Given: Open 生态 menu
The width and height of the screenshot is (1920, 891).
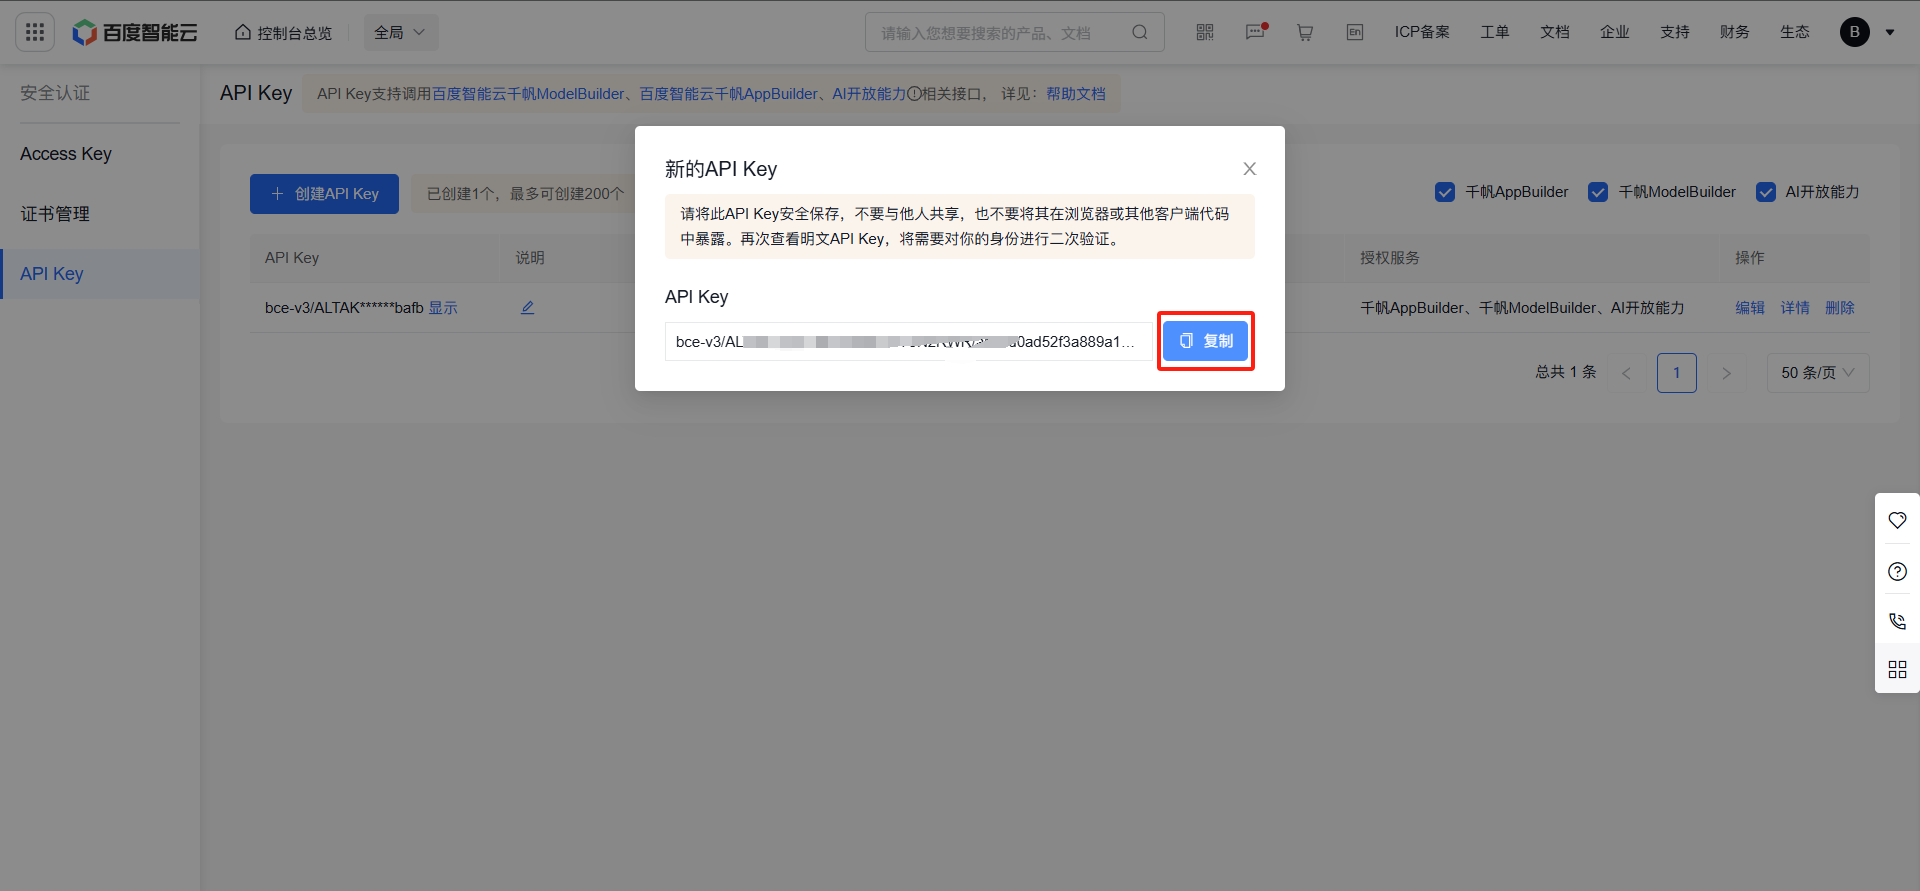Looking at the screenshot, I should tap(1795, 32).
